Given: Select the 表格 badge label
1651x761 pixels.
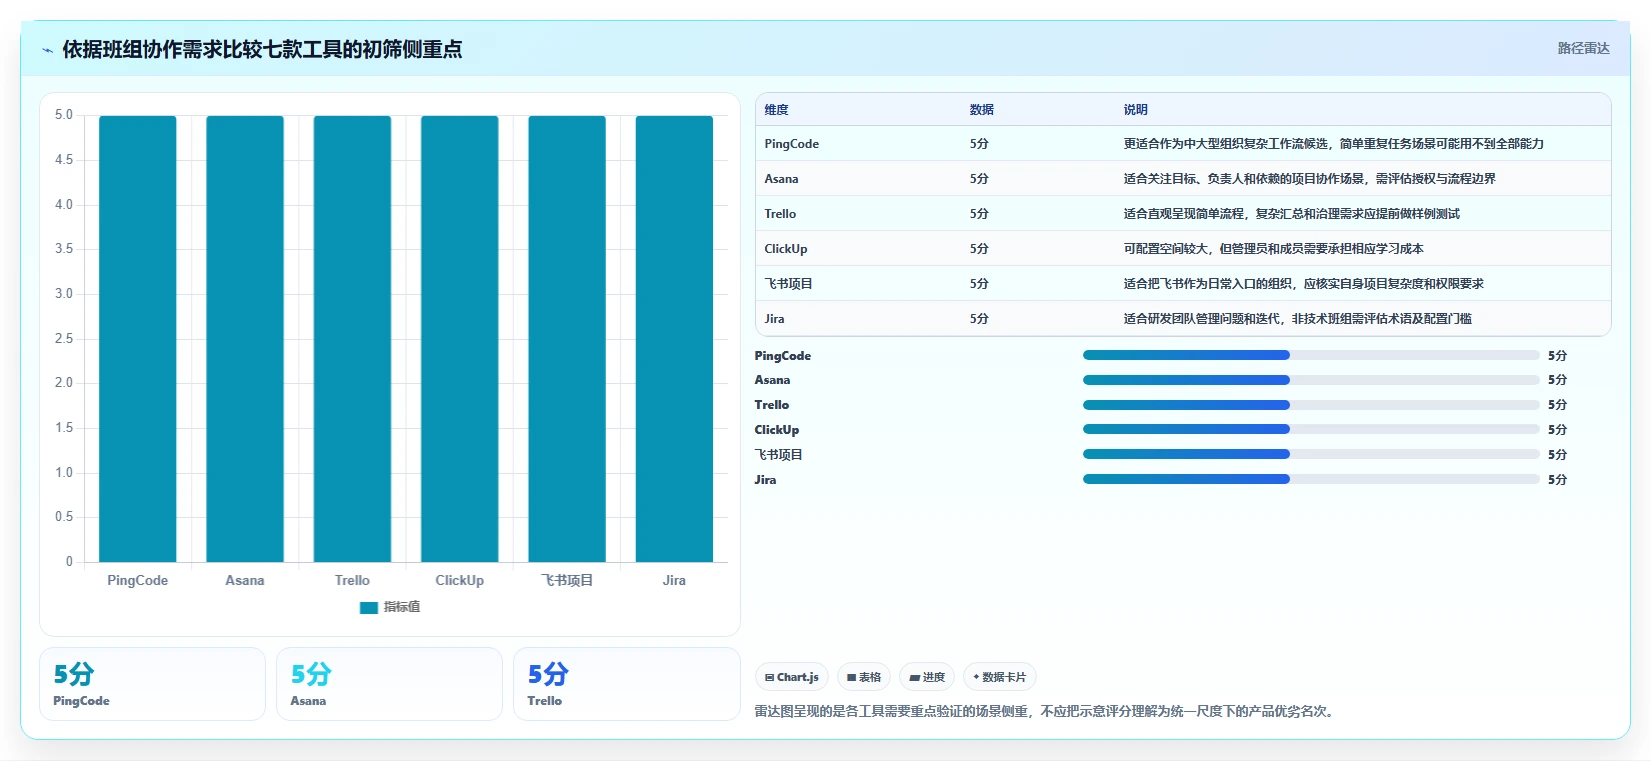Looking at the screenshot, I should coord(870,677).
